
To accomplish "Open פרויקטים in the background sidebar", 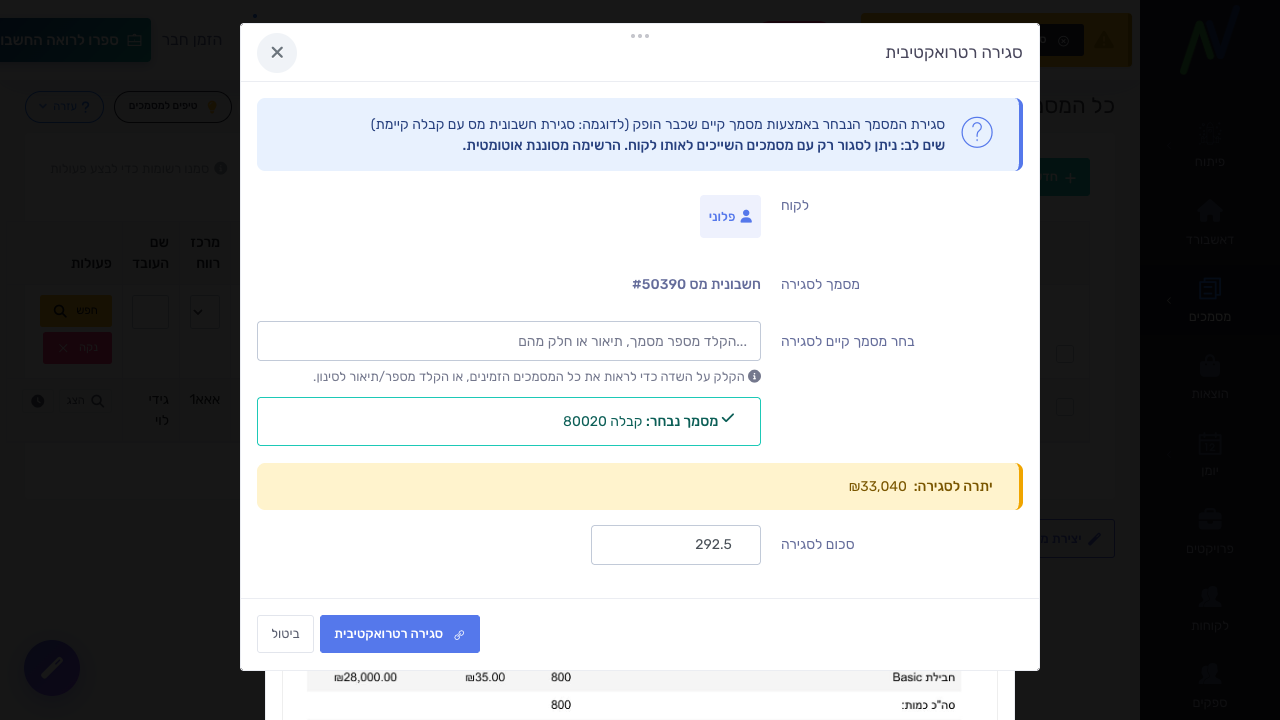I will click(1210, 533).
